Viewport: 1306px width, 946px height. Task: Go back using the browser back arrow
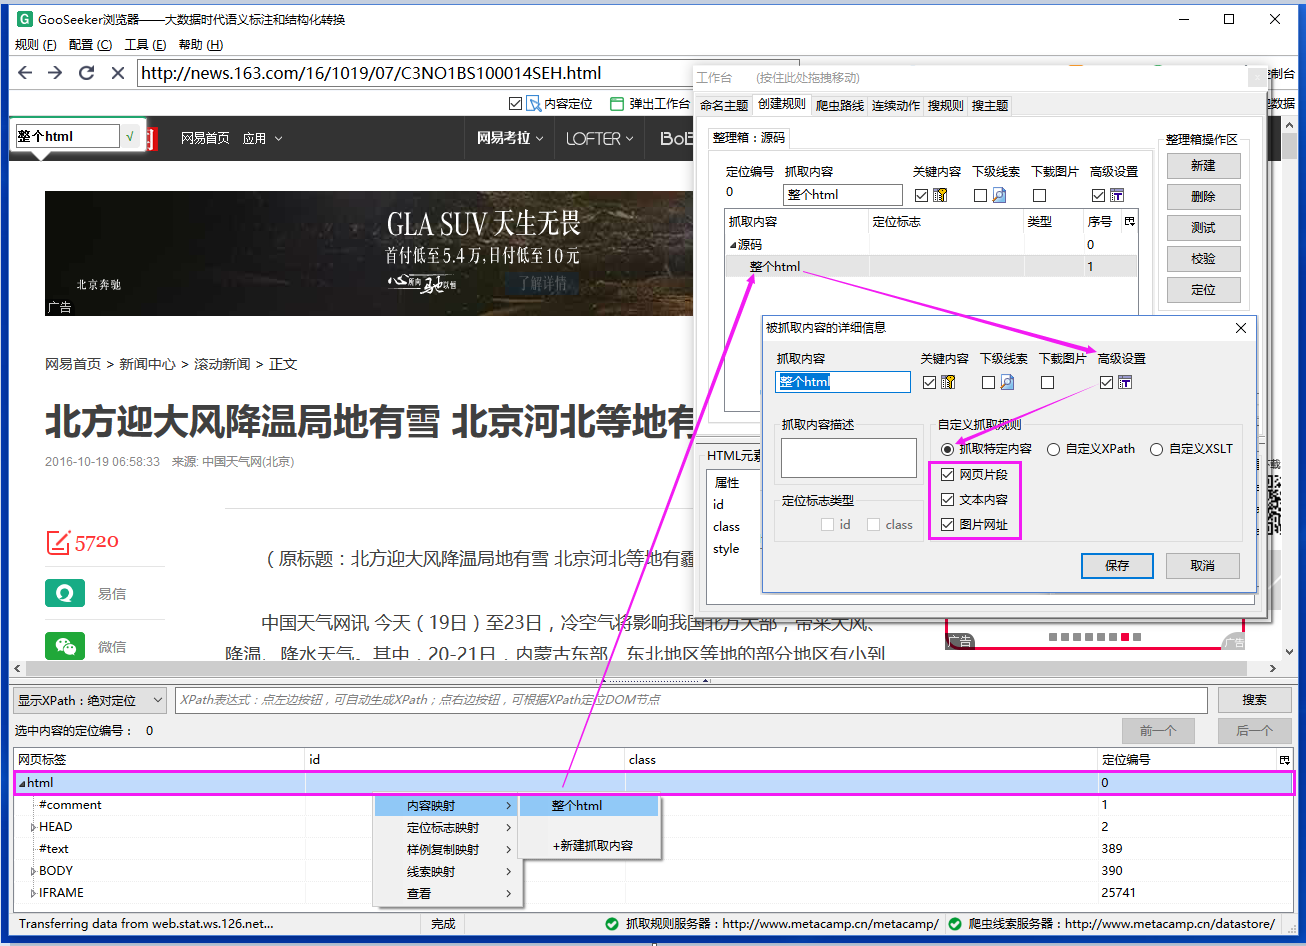click(x=26, y=73)
